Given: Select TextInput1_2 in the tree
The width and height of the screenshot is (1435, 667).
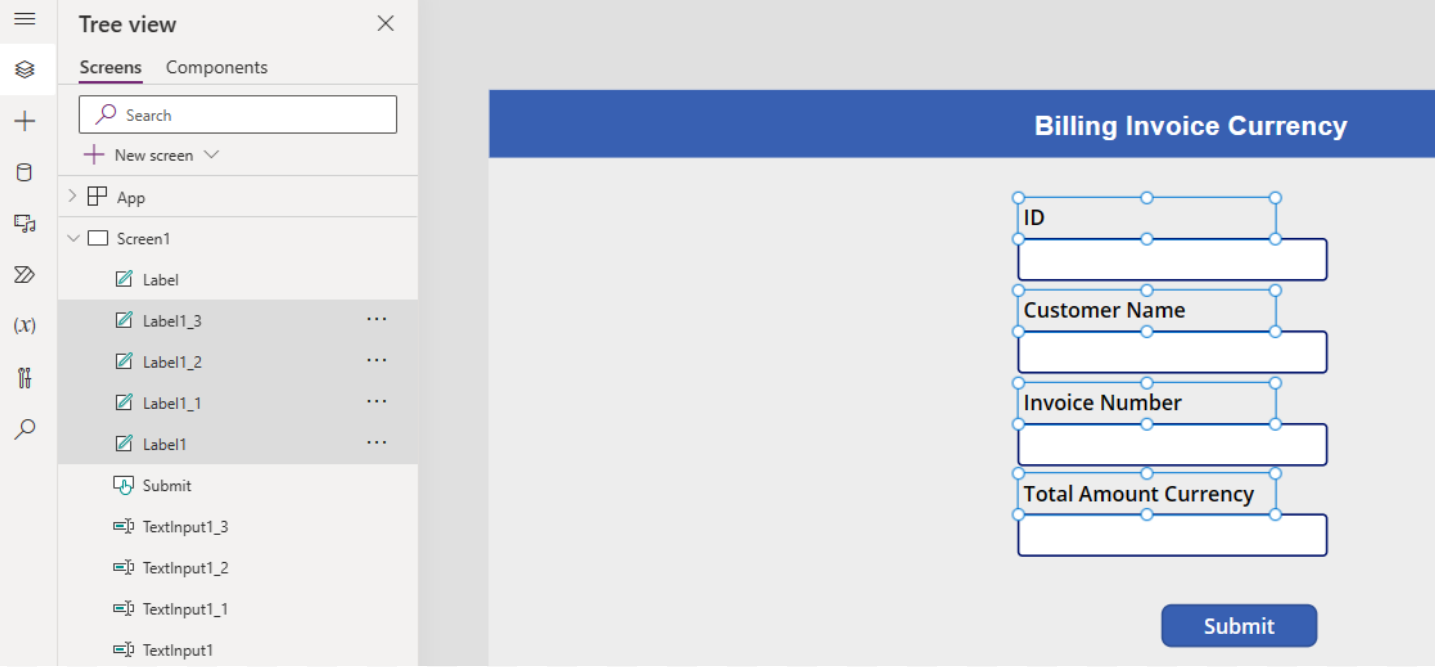Looking at the screenshot, I should click(x=185, y=568).
